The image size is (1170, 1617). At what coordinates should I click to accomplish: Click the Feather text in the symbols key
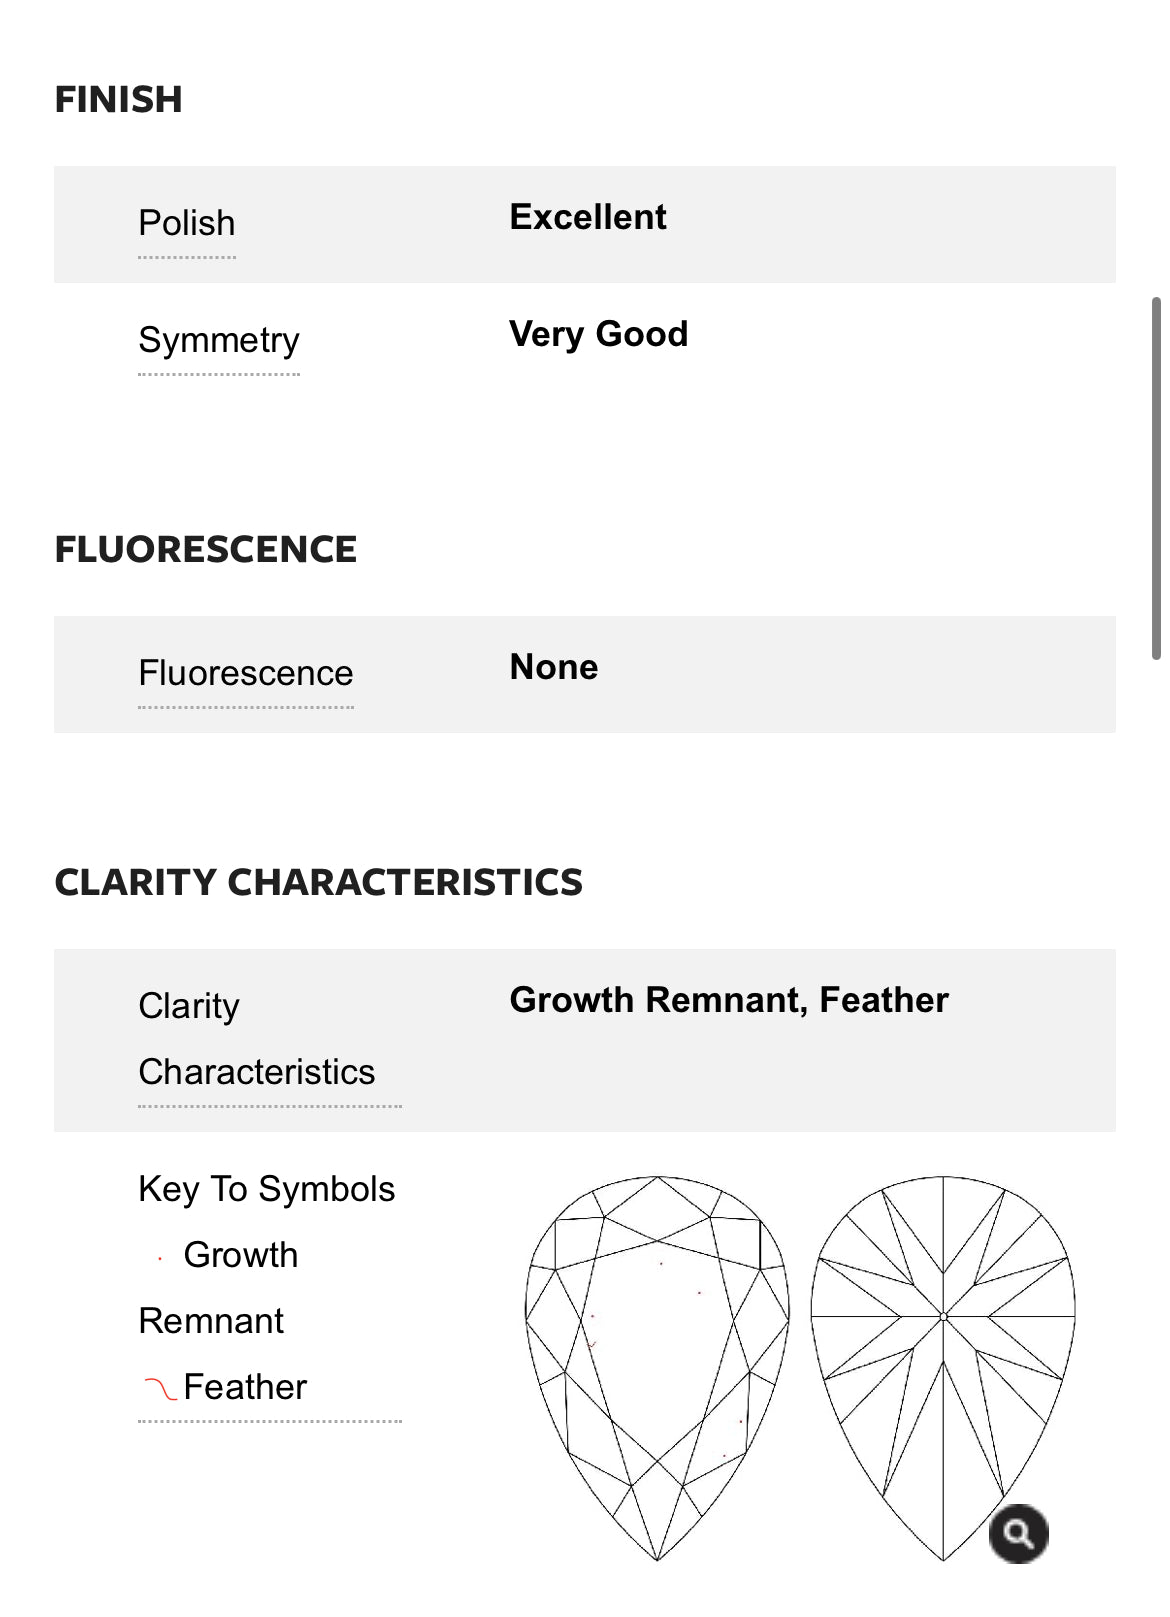(x=245, y=1388)
